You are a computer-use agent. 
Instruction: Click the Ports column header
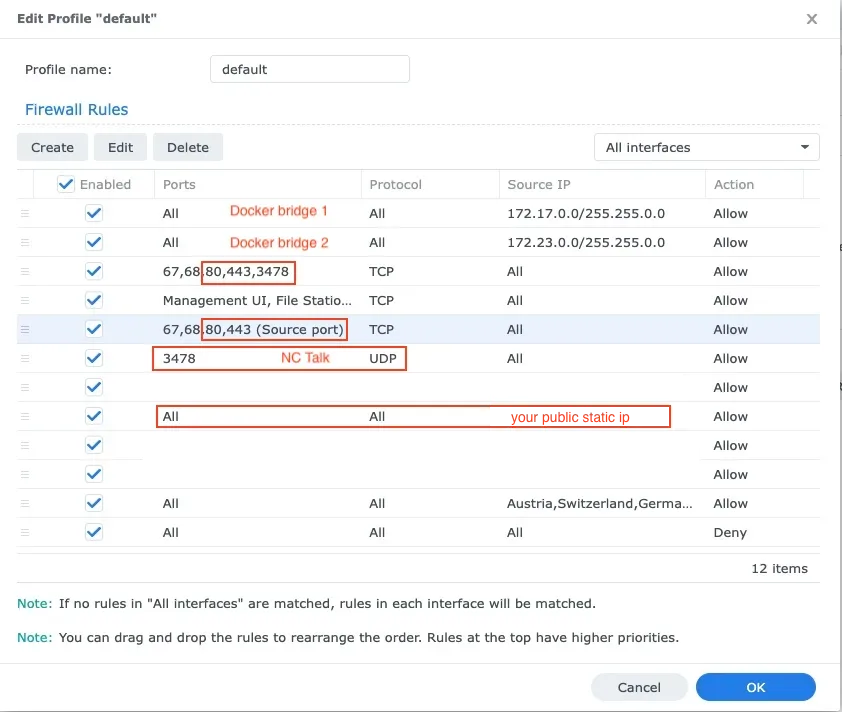click(x=258, y=185)
